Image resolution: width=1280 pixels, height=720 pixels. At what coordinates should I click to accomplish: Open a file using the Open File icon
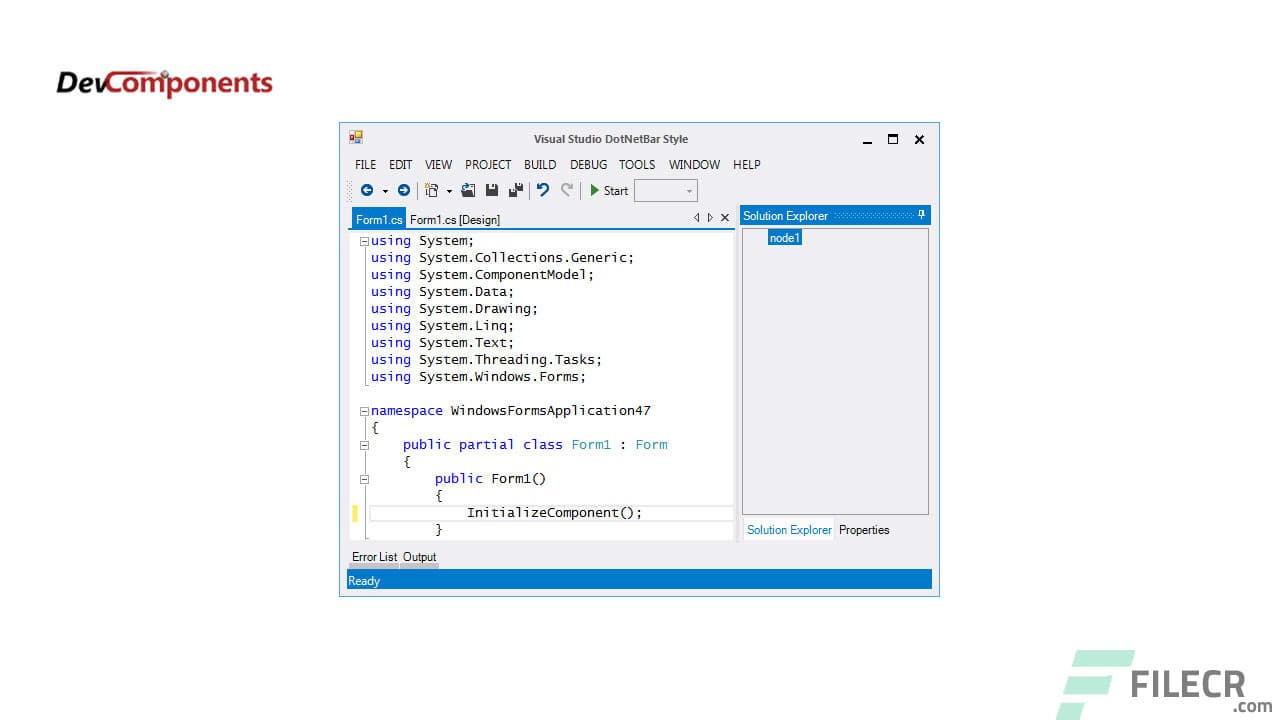468,190
